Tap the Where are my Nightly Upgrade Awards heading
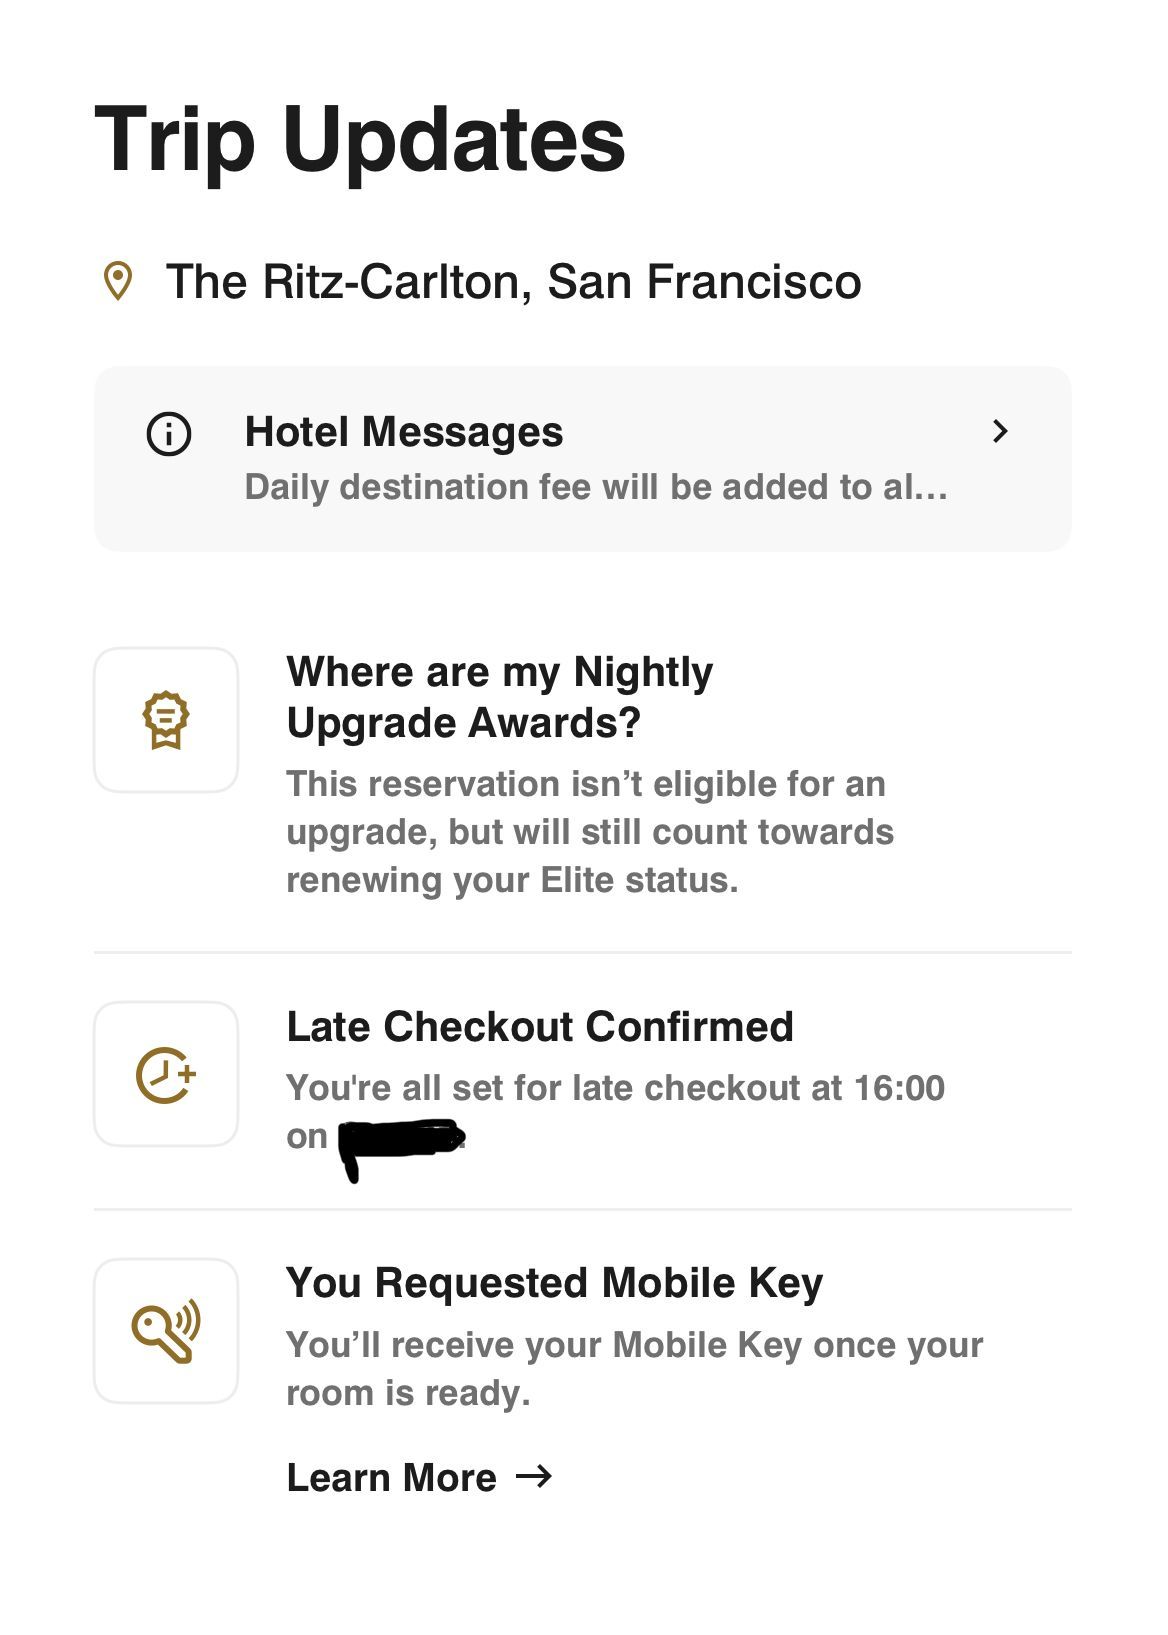The width and height of the screenshot is (1168, 1635). [x=500, y=697]
